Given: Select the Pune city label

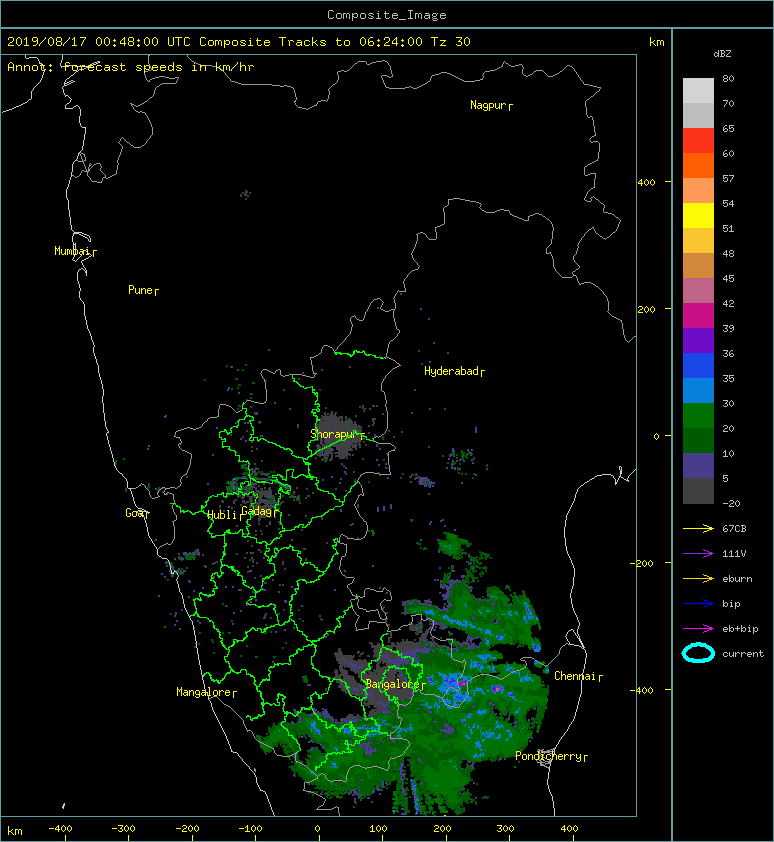Looking at the screenshot, I should coord(140,290).
